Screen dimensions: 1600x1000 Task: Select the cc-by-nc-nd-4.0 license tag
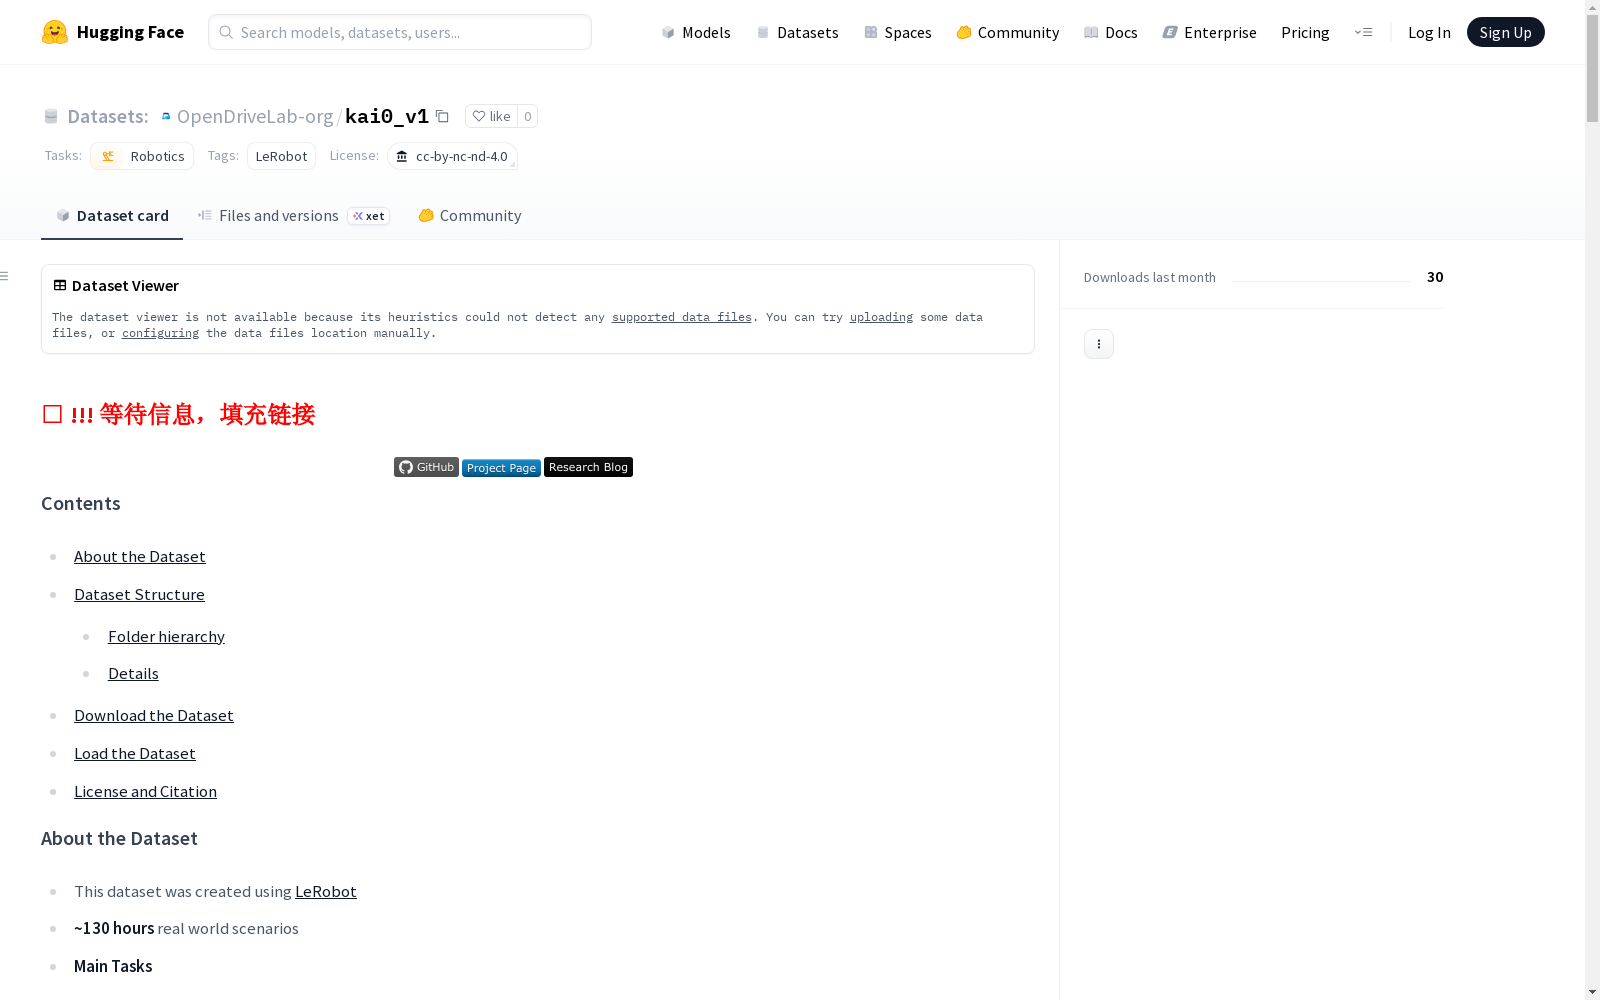(452, 156)
